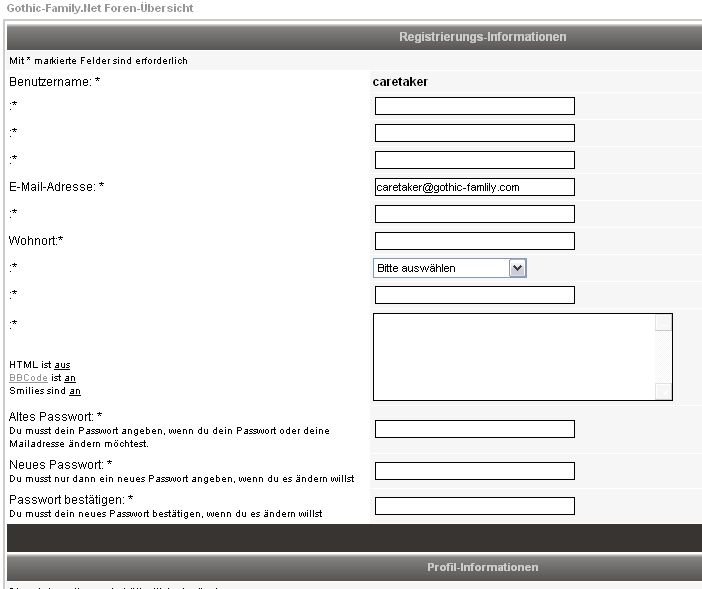
Task: Click the Wohnort text field
Action: (474, 241)
